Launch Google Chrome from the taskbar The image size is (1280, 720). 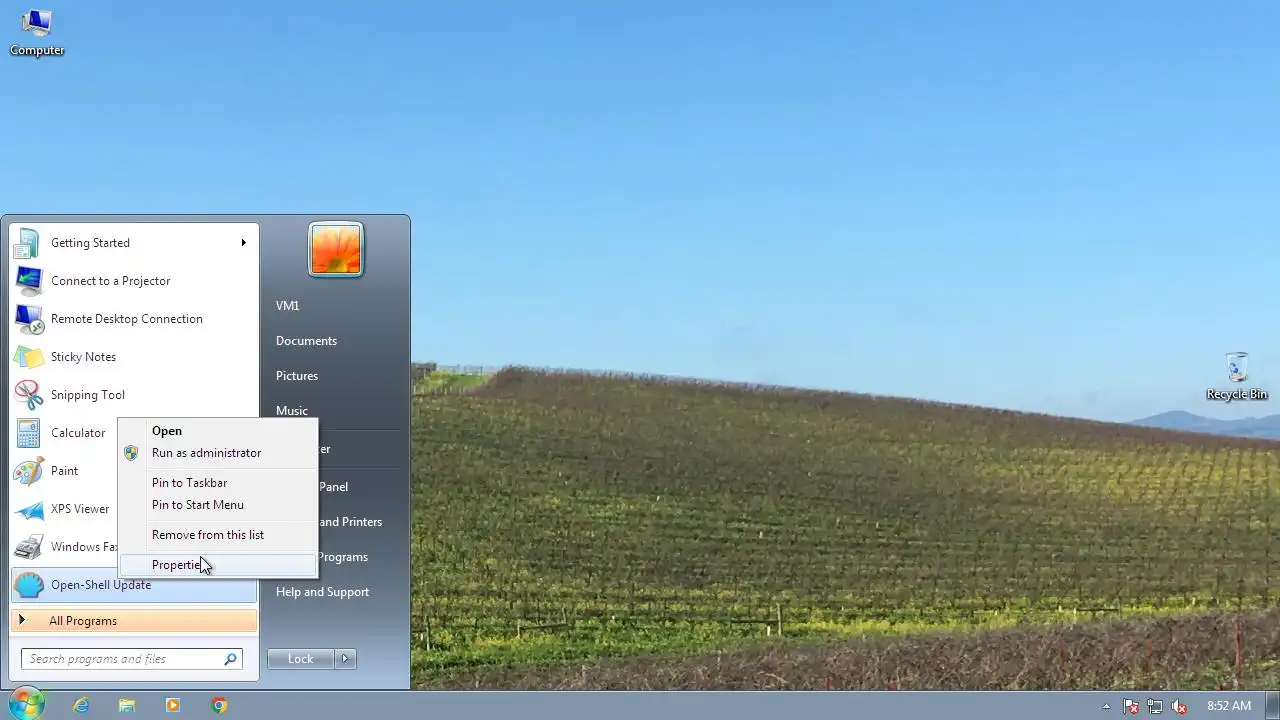point(219,705)
